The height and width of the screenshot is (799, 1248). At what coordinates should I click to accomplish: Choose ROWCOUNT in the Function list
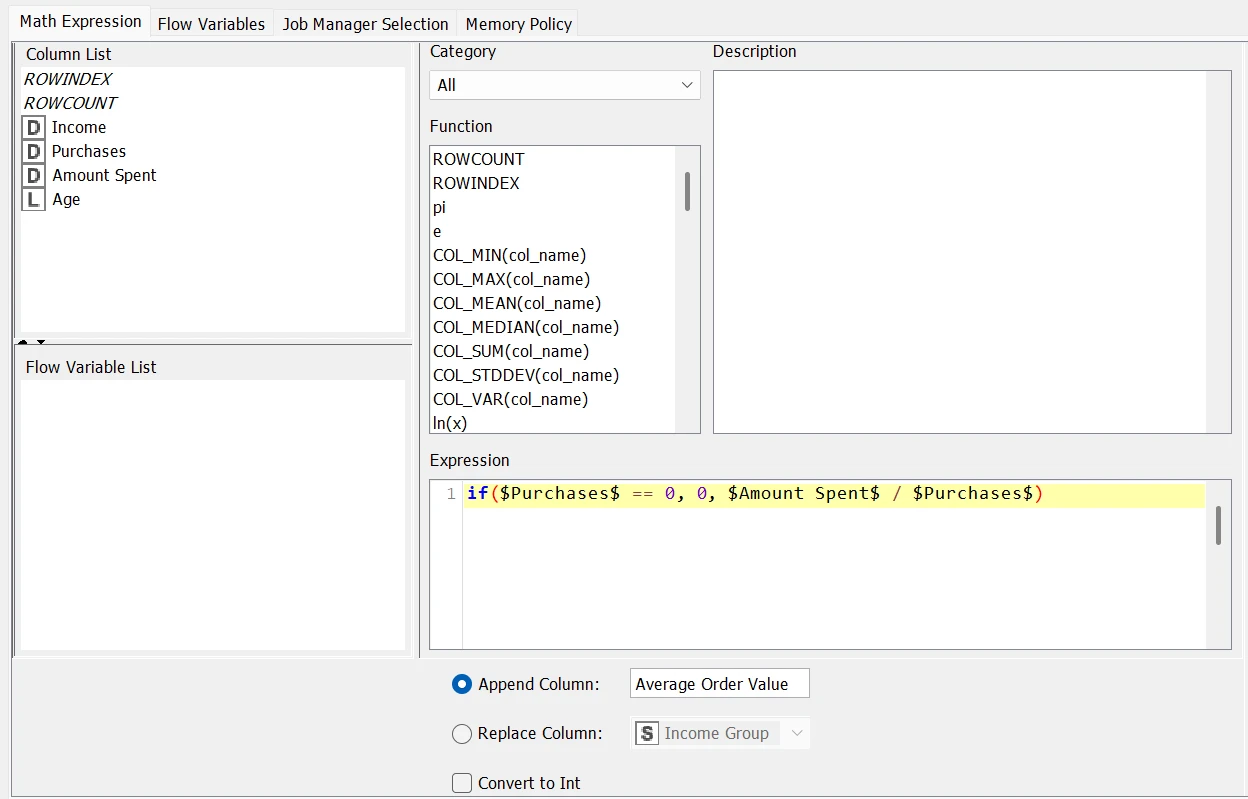[x=478, y=159]
